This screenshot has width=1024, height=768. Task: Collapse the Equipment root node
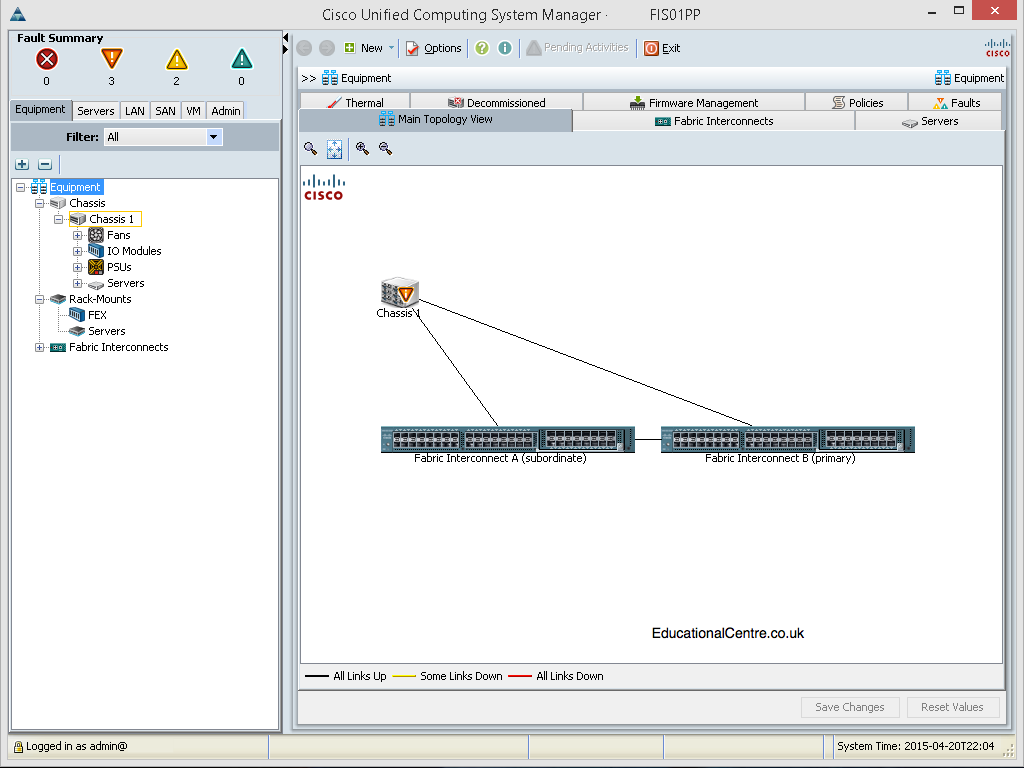pos(20,187)
